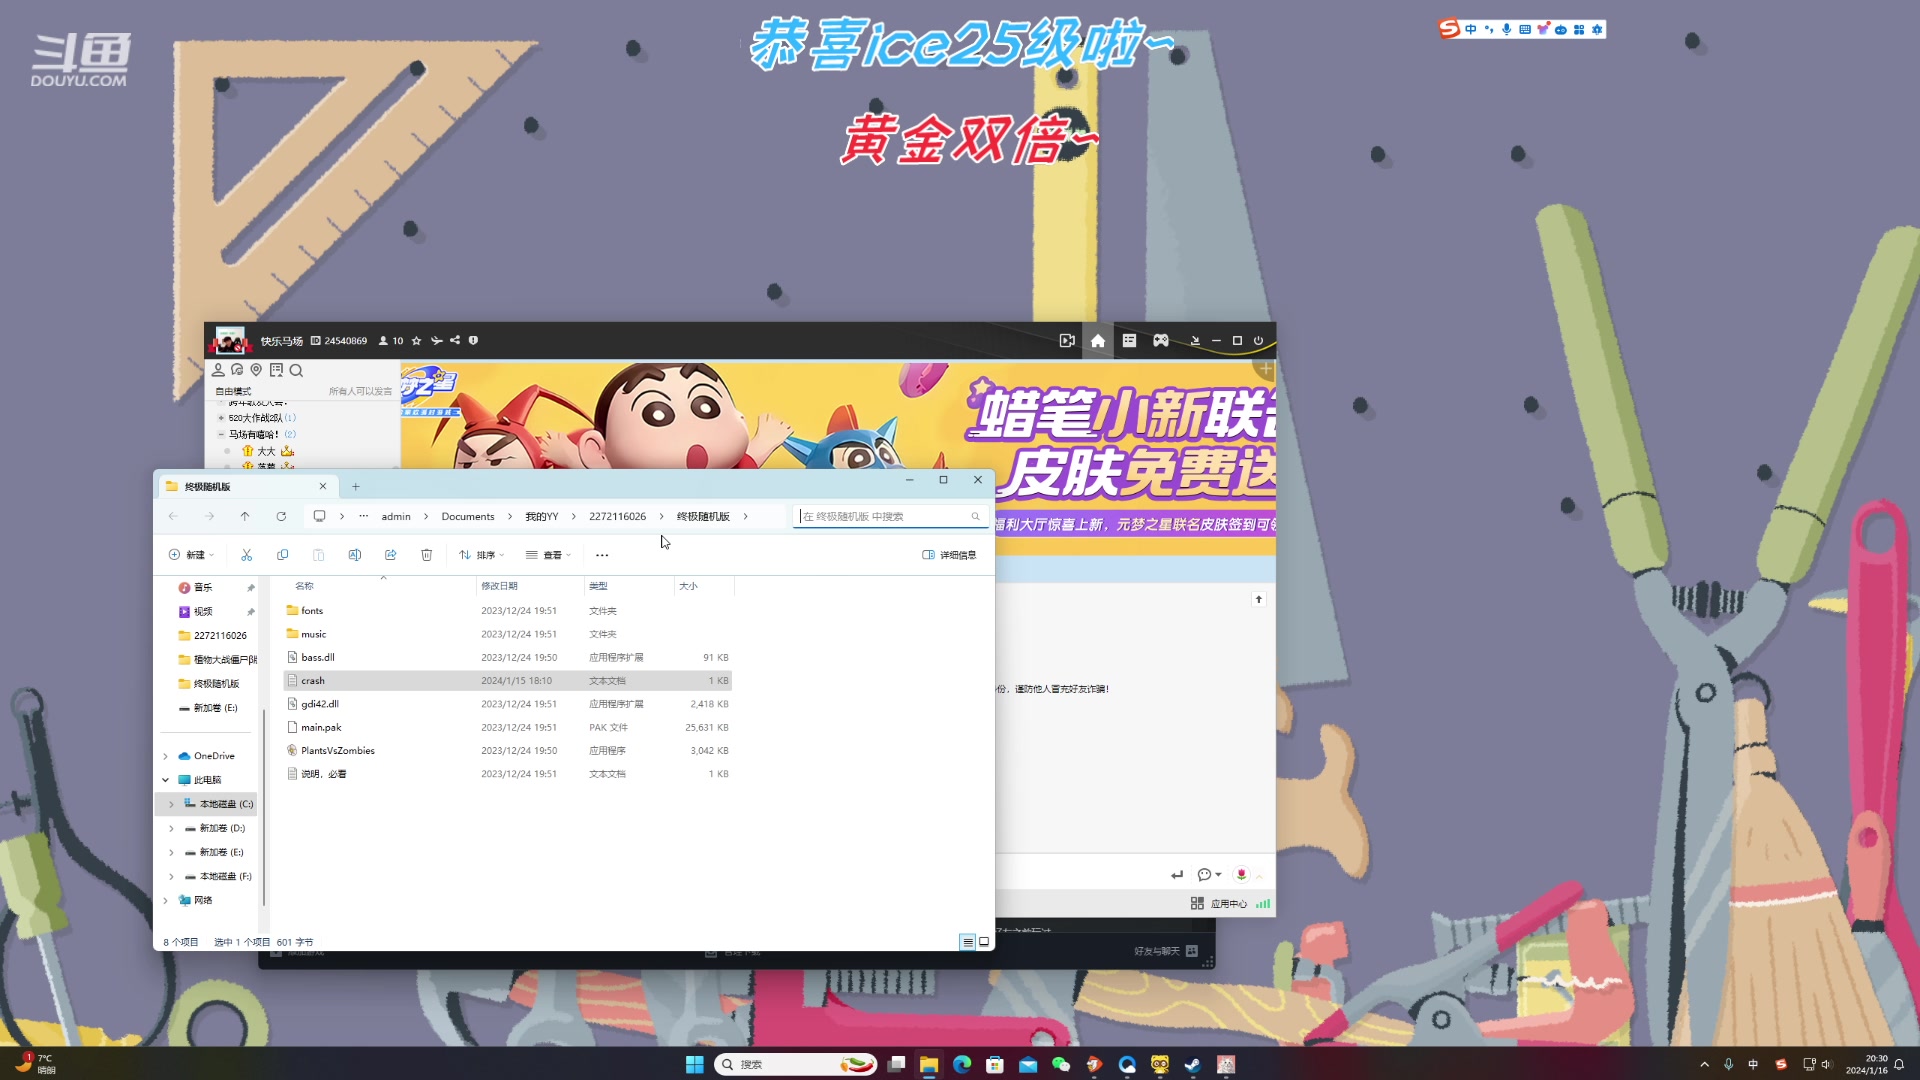Collapse the 马场有嘻哈! channel group in YY
1920x1080 pixels.
pos(221,434)
